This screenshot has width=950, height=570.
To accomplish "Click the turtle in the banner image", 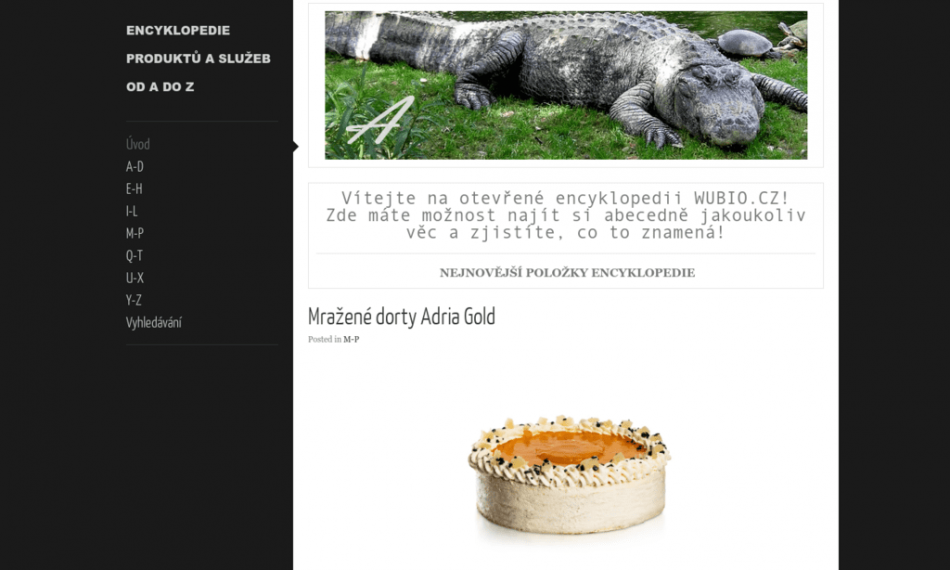I will coord(745,43).
